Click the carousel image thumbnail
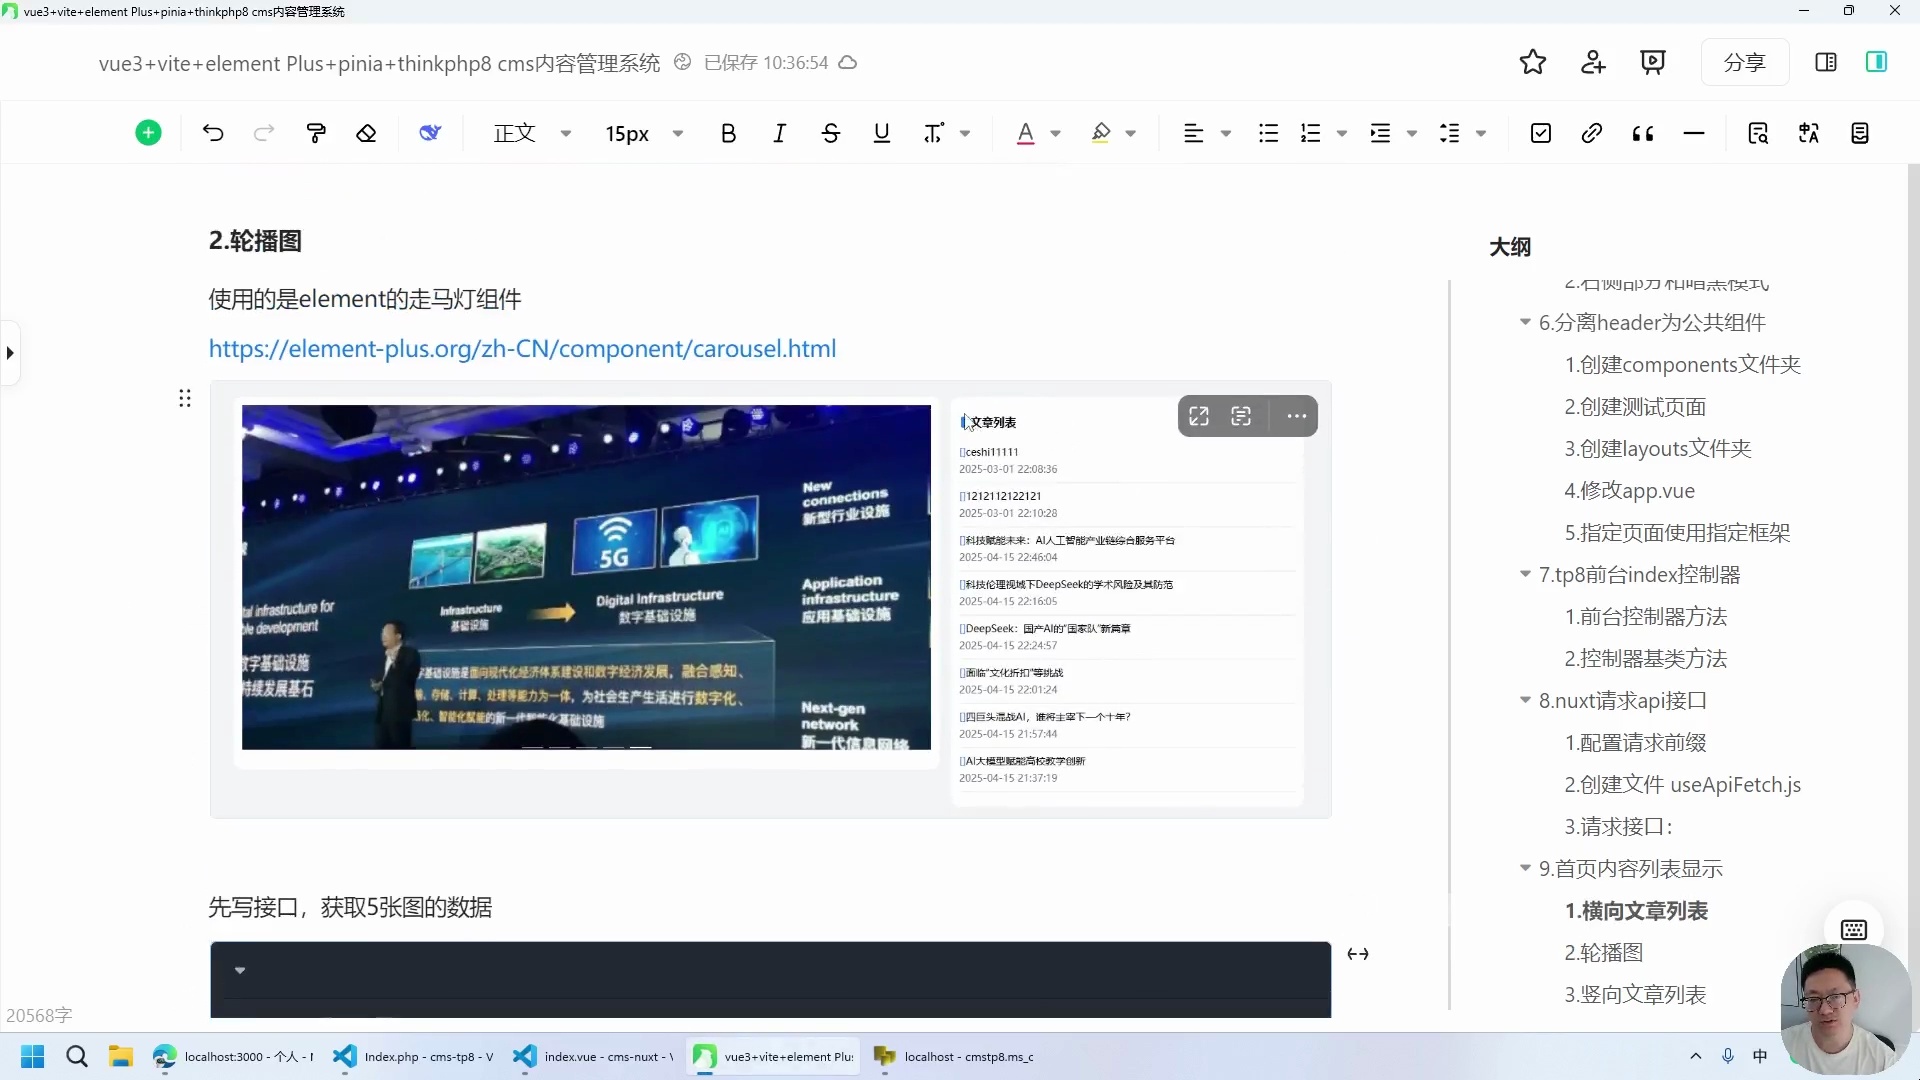This screenshot has height=1080, width=1920. 586,577
